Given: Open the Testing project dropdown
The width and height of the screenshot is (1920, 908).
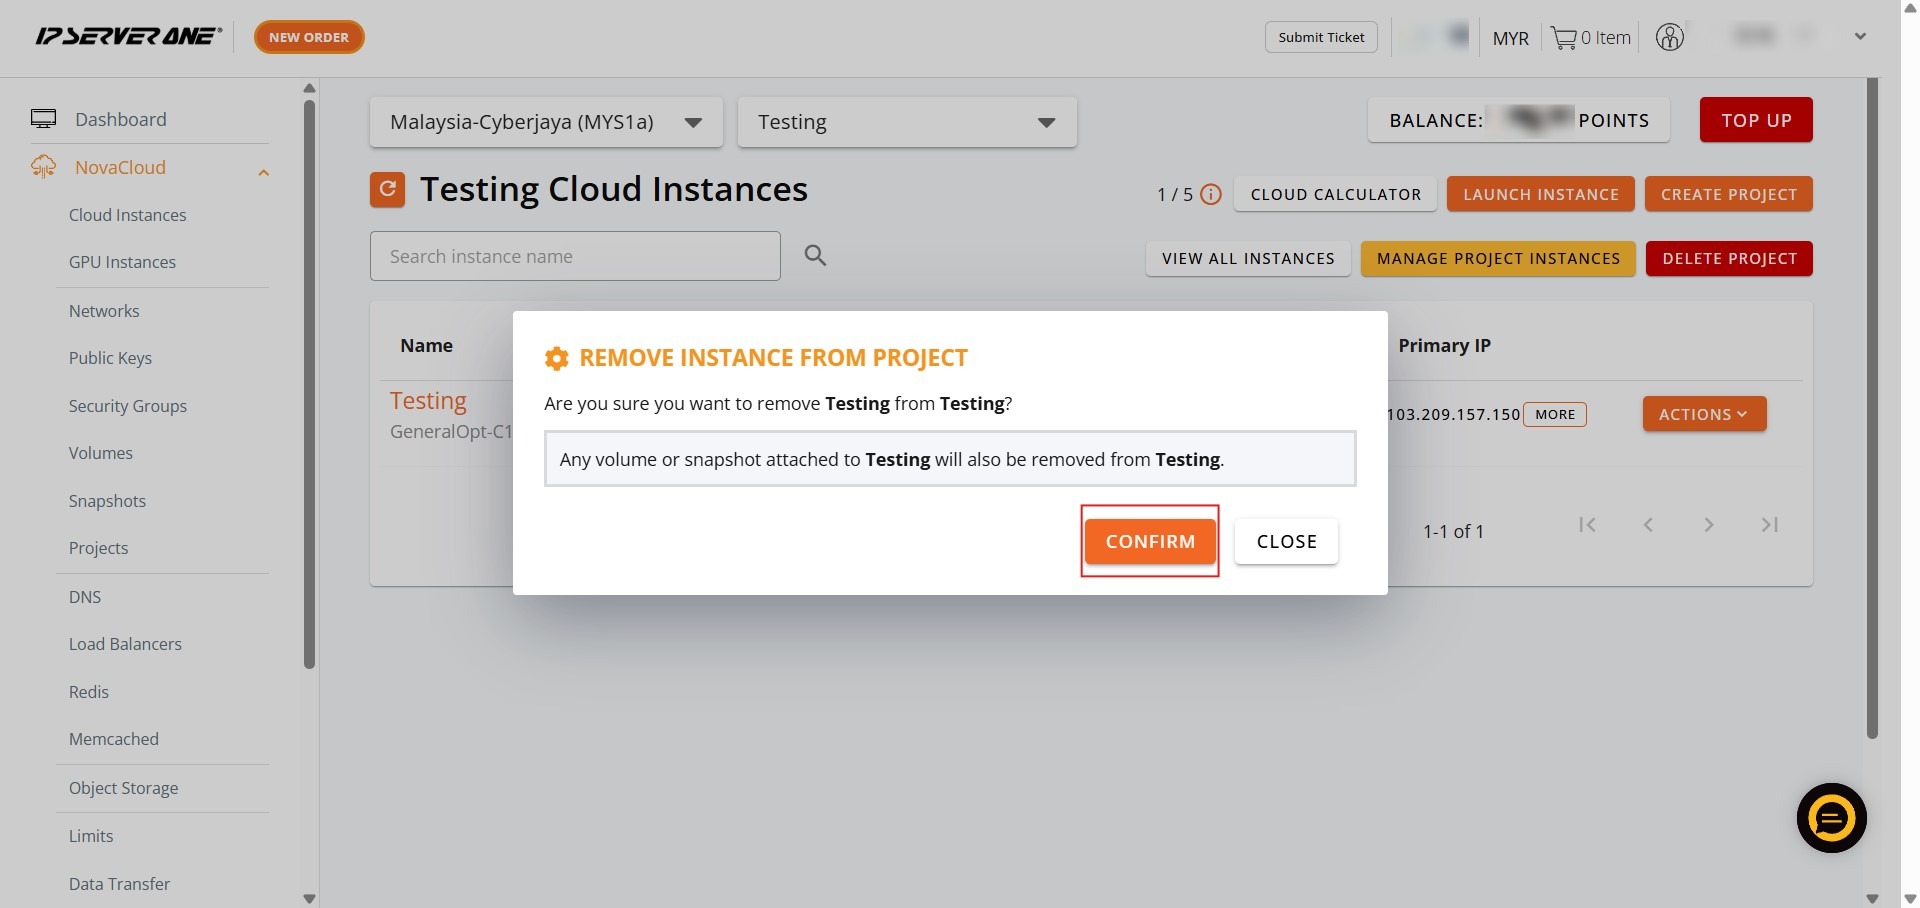Looking at the screenshot, I should (x=907, y=122).
